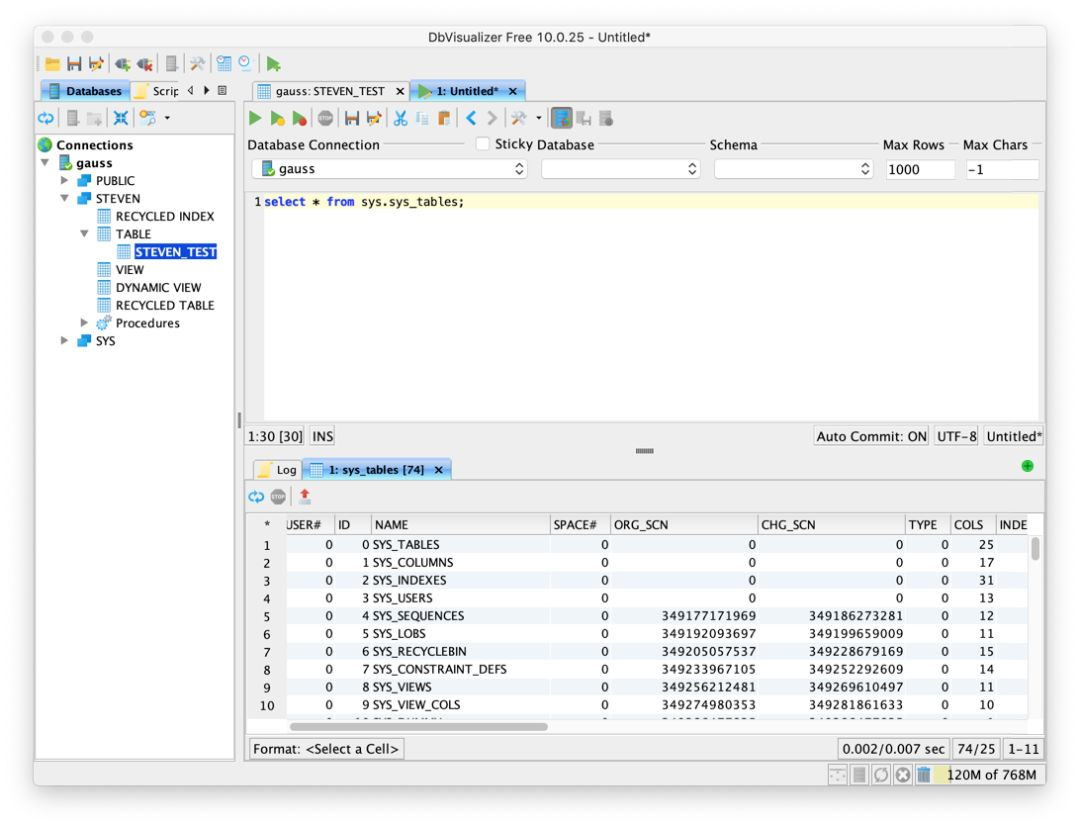Execute script with red dot icon
Viewport: 1080px width, 827px height.
(300, 118)
